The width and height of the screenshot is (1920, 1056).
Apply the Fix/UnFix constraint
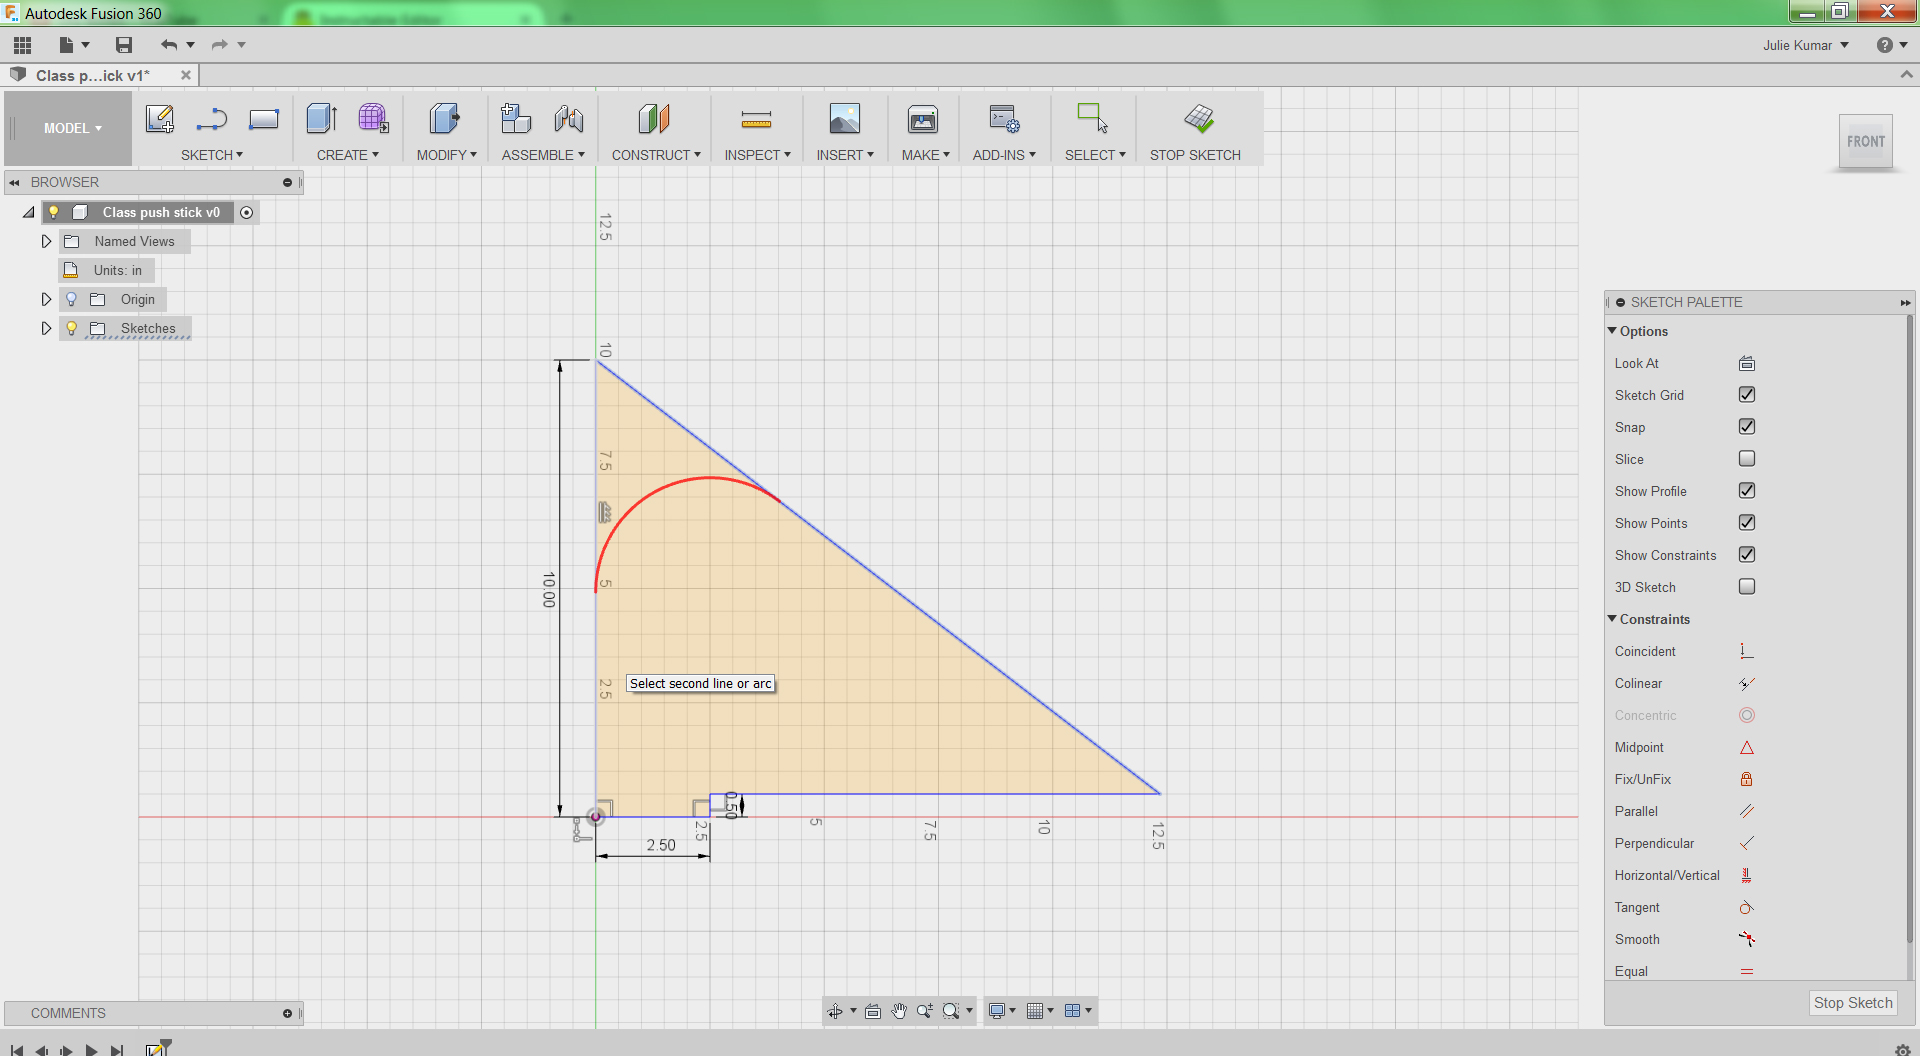point(1747,780)
